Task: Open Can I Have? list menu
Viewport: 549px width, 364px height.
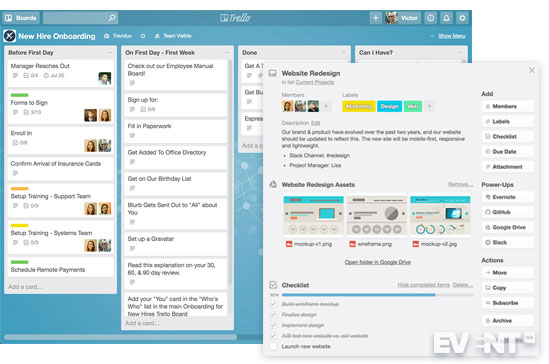Action: click(460, 52)
